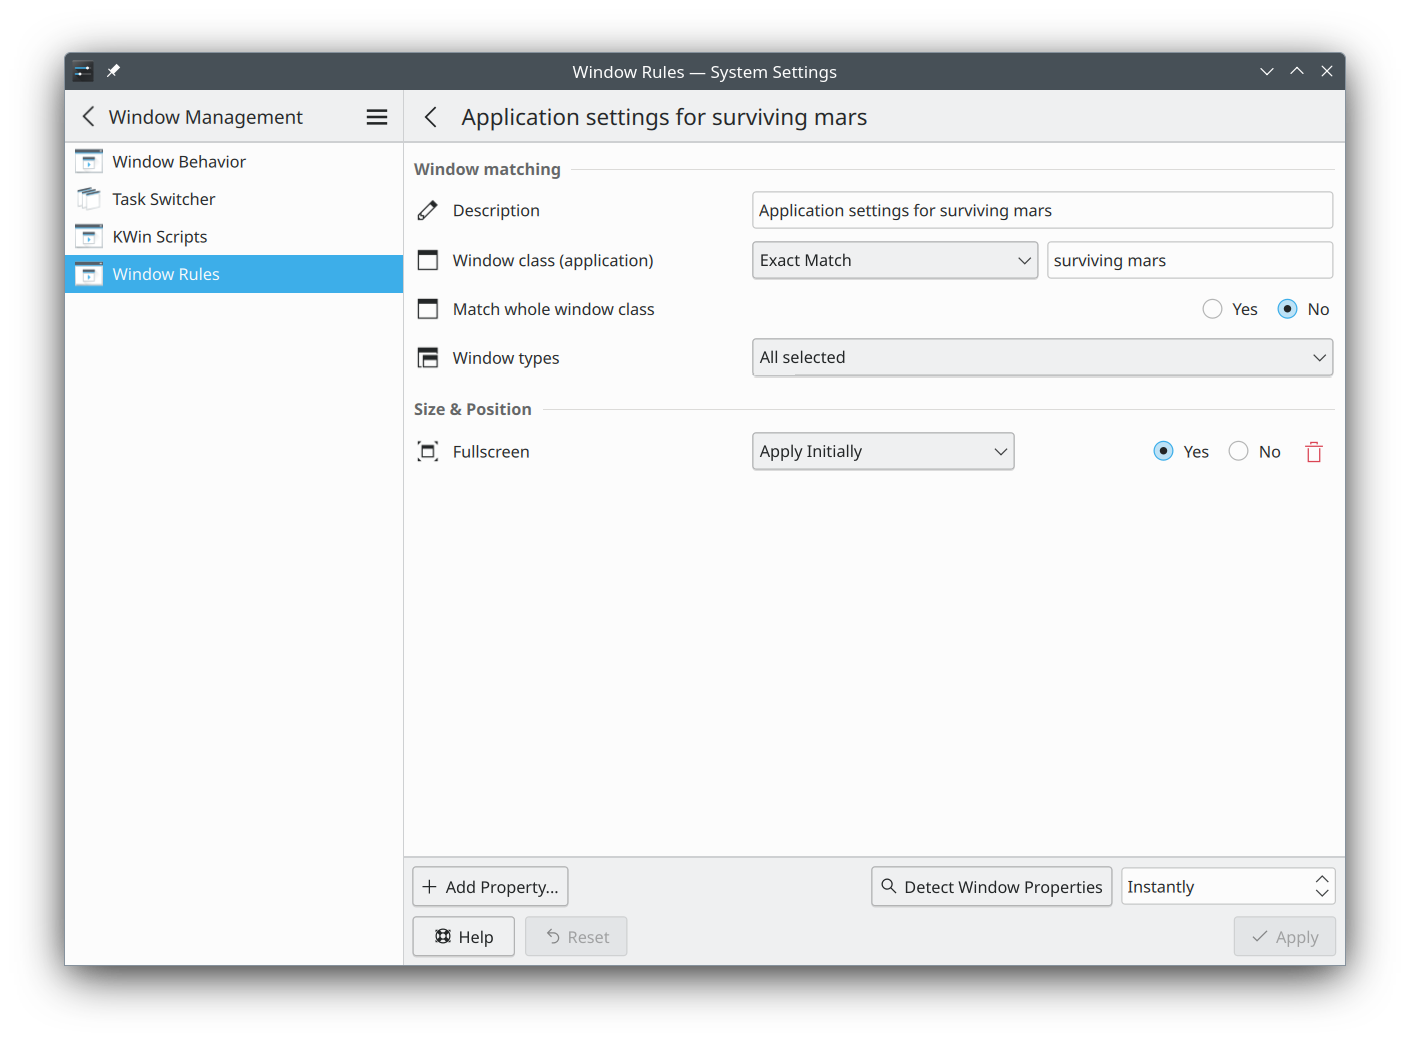
Task: Select Window Rules in sidebar
Action: pyautogui.click(x=234, y=274)
